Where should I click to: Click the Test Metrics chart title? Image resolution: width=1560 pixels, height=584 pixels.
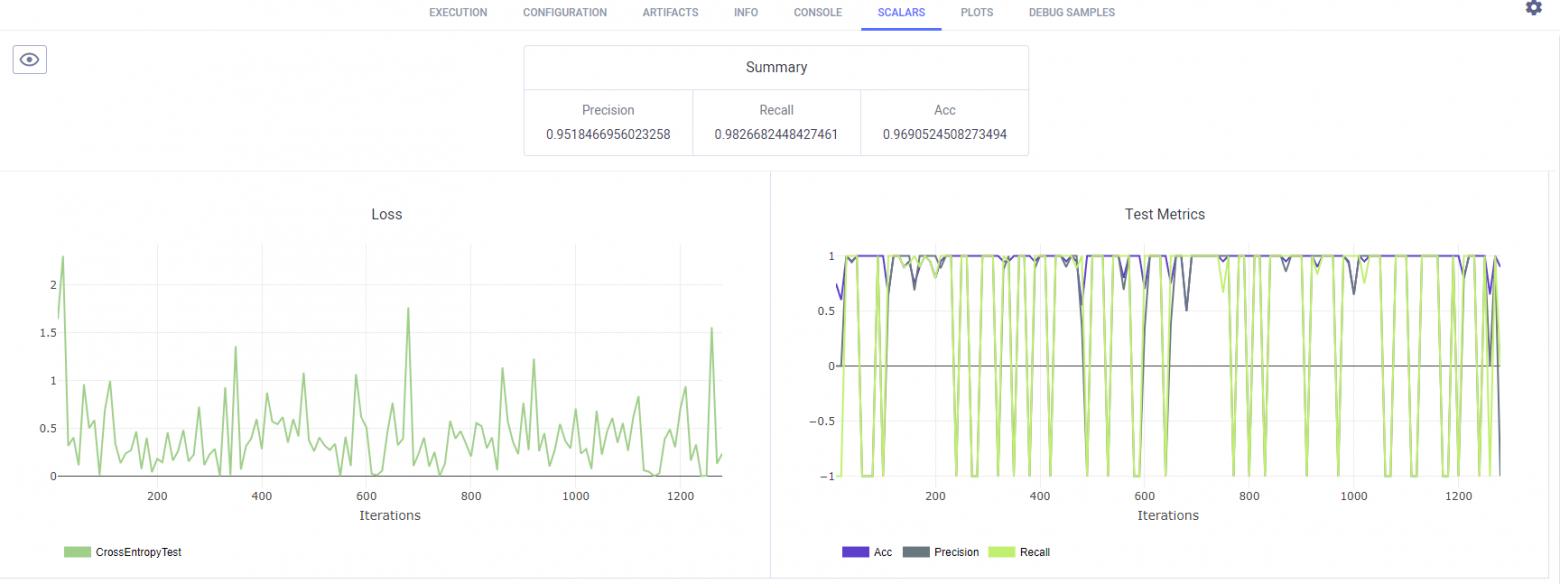(x=1165, y=214)
